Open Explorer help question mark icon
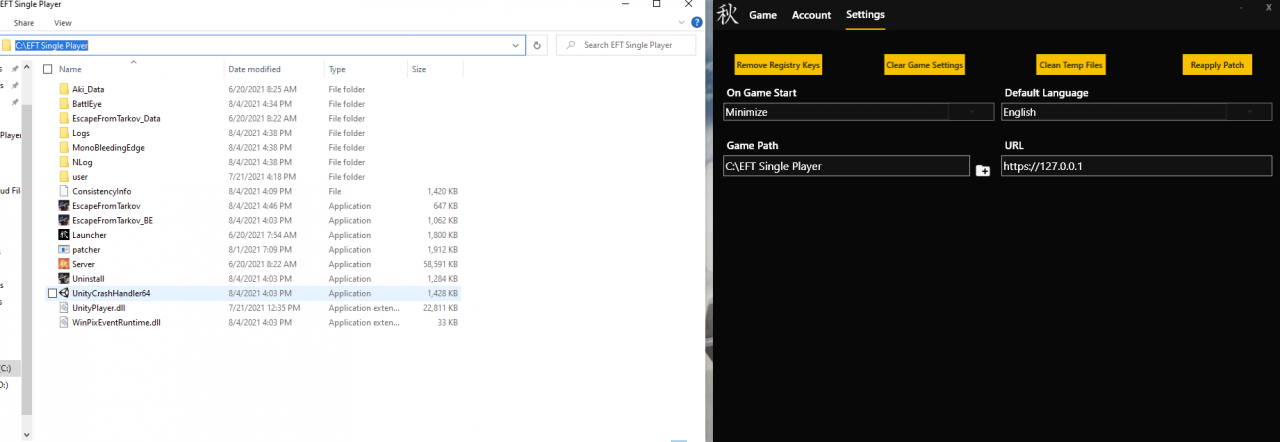Image resolution: width=1280 pixels, height=442 pixels. (x=697, y=22)
